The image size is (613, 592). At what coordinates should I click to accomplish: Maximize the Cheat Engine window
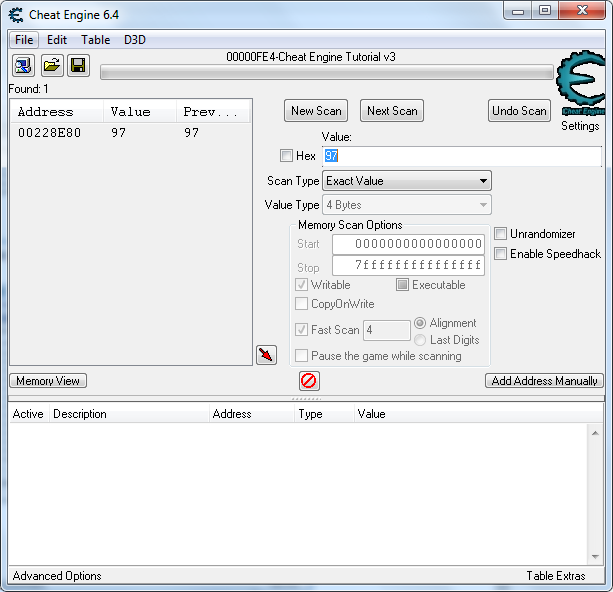545,11
